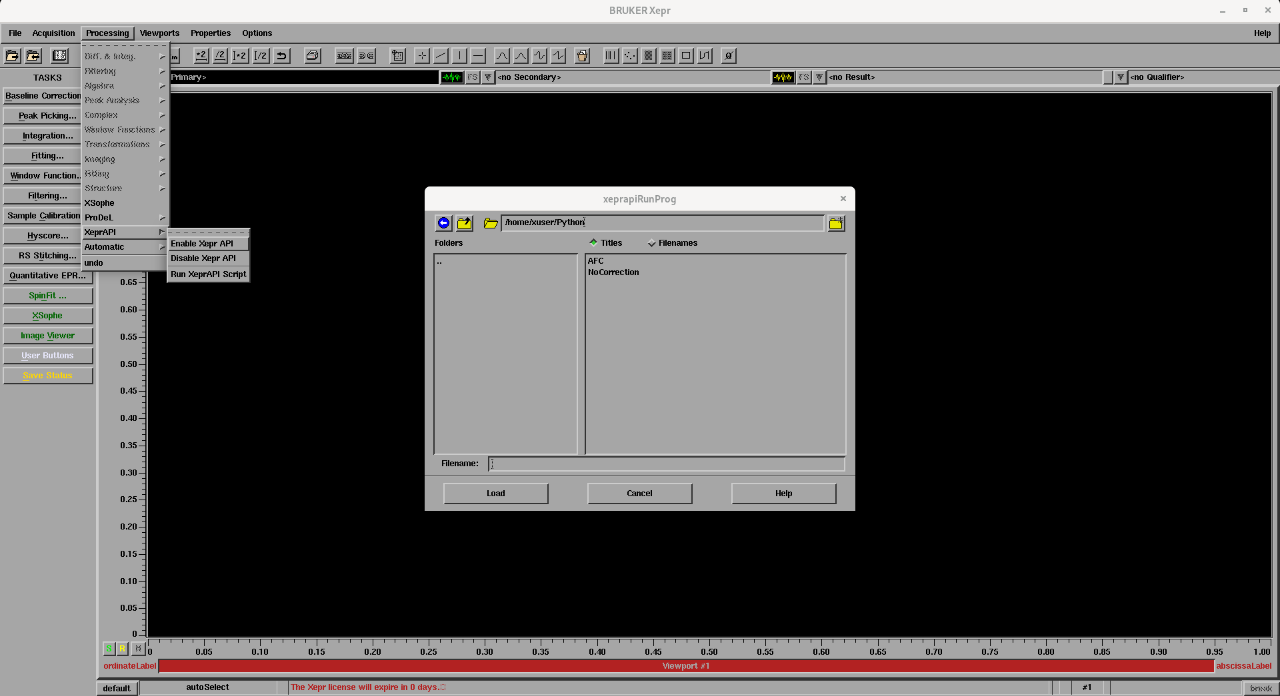Screen dimensions: 1280x696
Task: Click the /2 scaling toolbar icon
Action: point(221,55)
